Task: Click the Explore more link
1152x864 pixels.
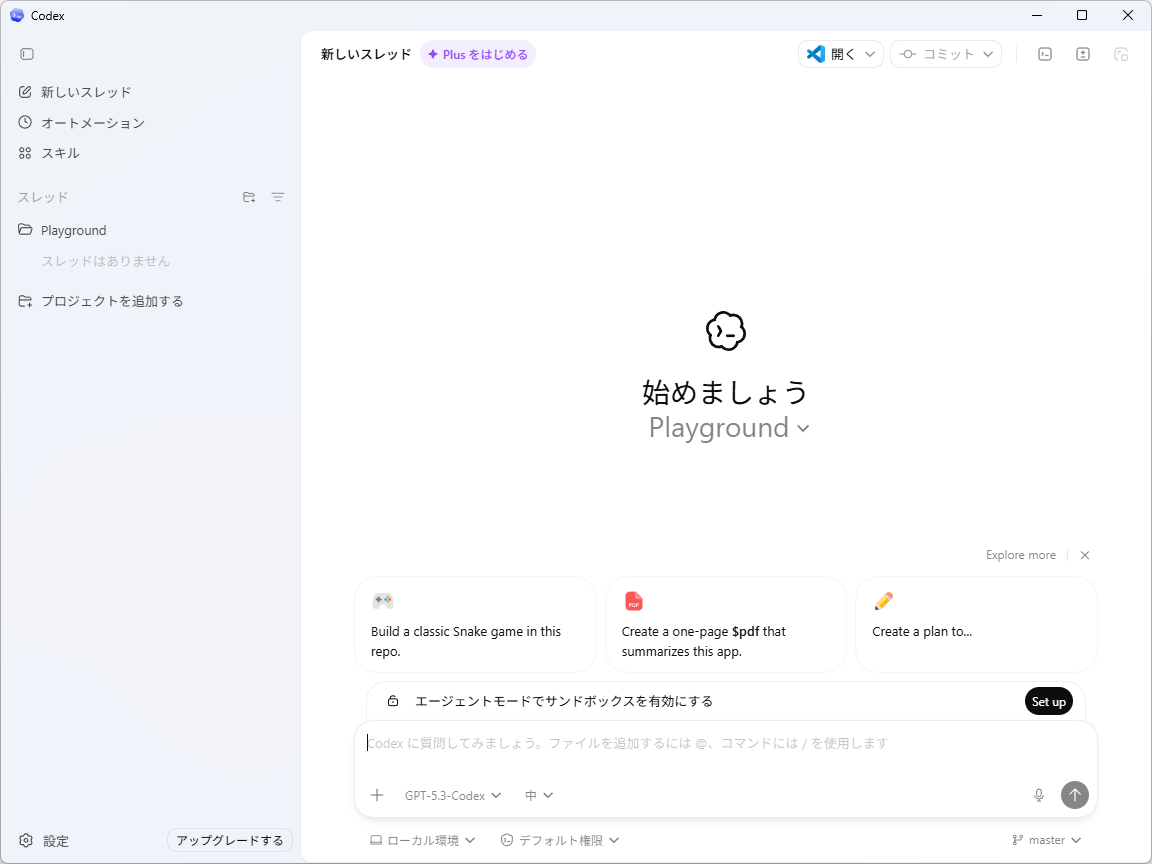Action: pyautogui.click(x=1020, y=555)
